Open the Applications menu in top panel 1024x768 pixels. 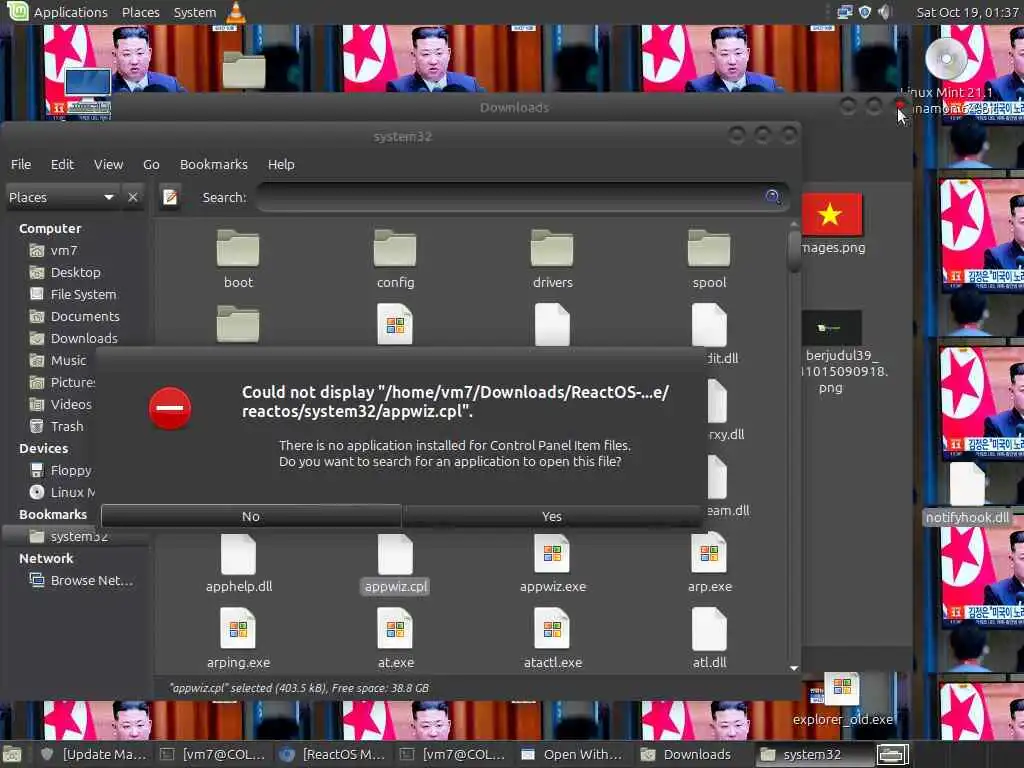tap(70, 12)
